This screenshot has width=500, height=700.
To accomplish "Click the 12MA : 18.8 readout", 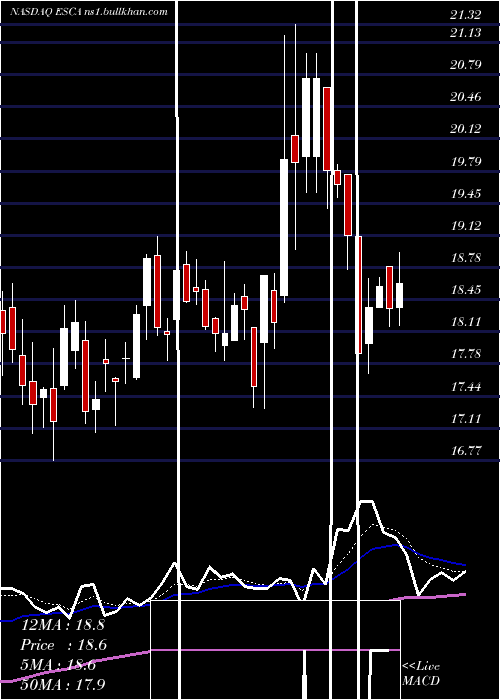I will [62, 625].
